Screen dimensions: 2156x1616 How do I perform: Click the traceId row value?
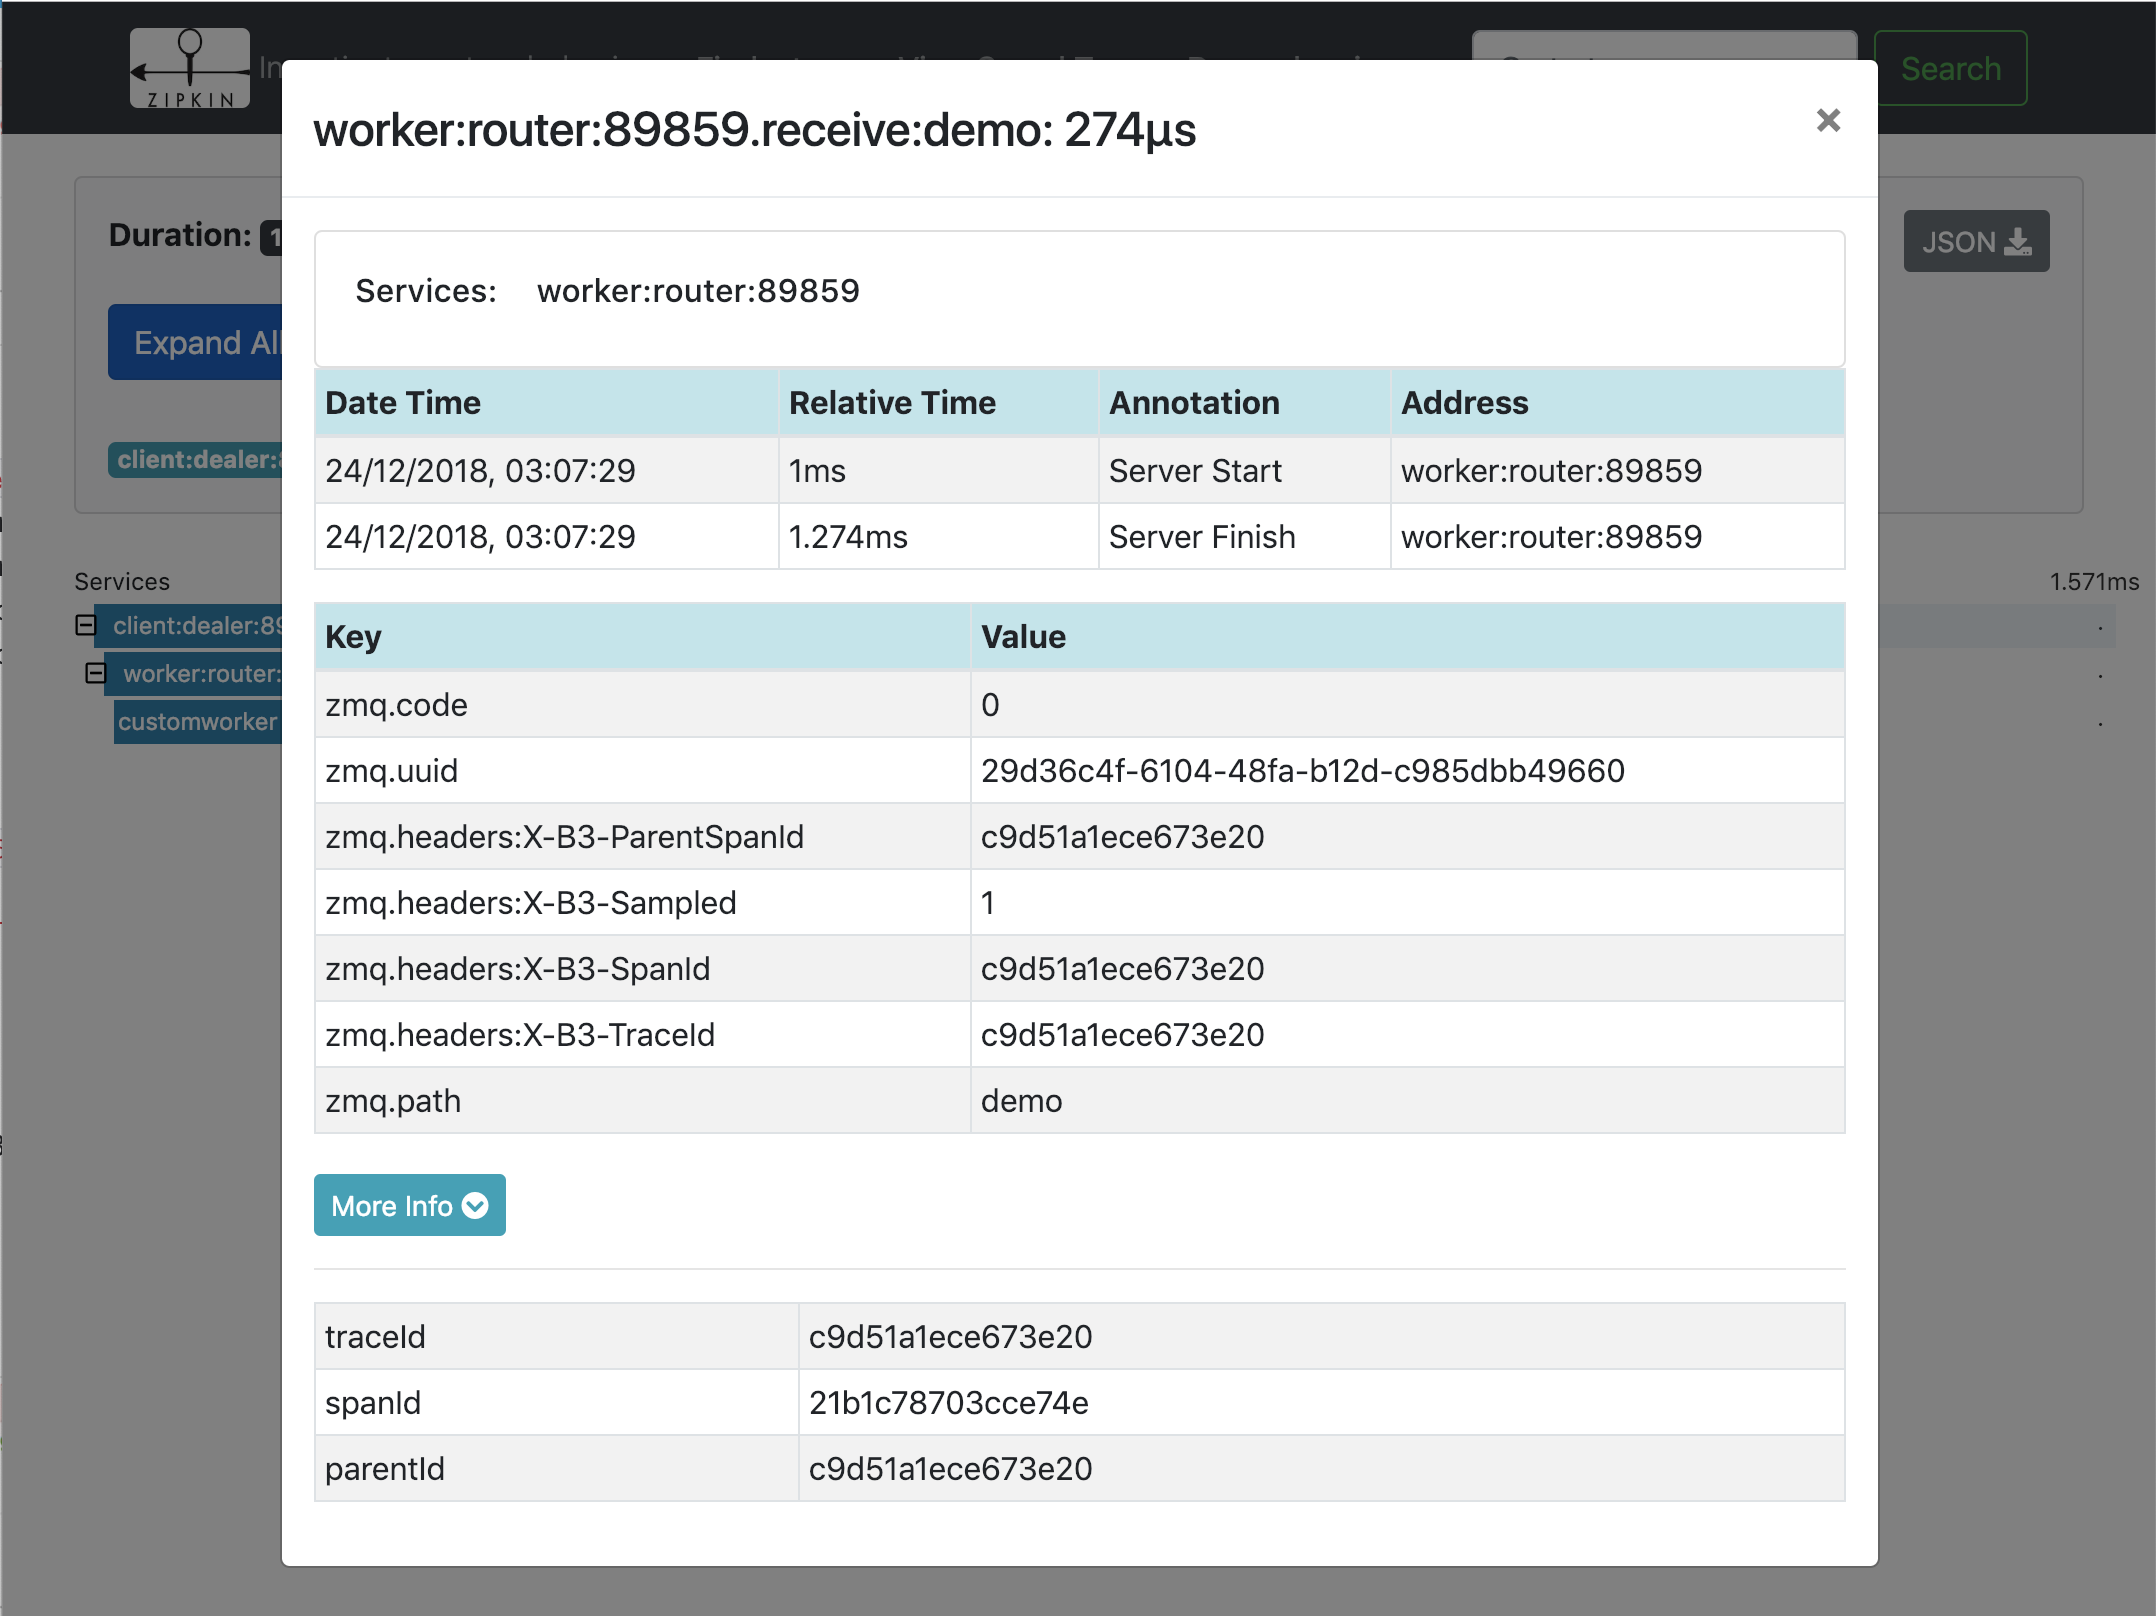(950, 1336)
